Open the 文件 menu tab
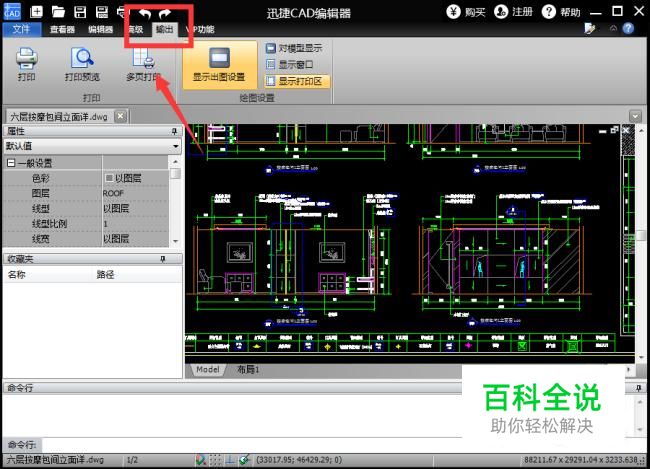 22,29
